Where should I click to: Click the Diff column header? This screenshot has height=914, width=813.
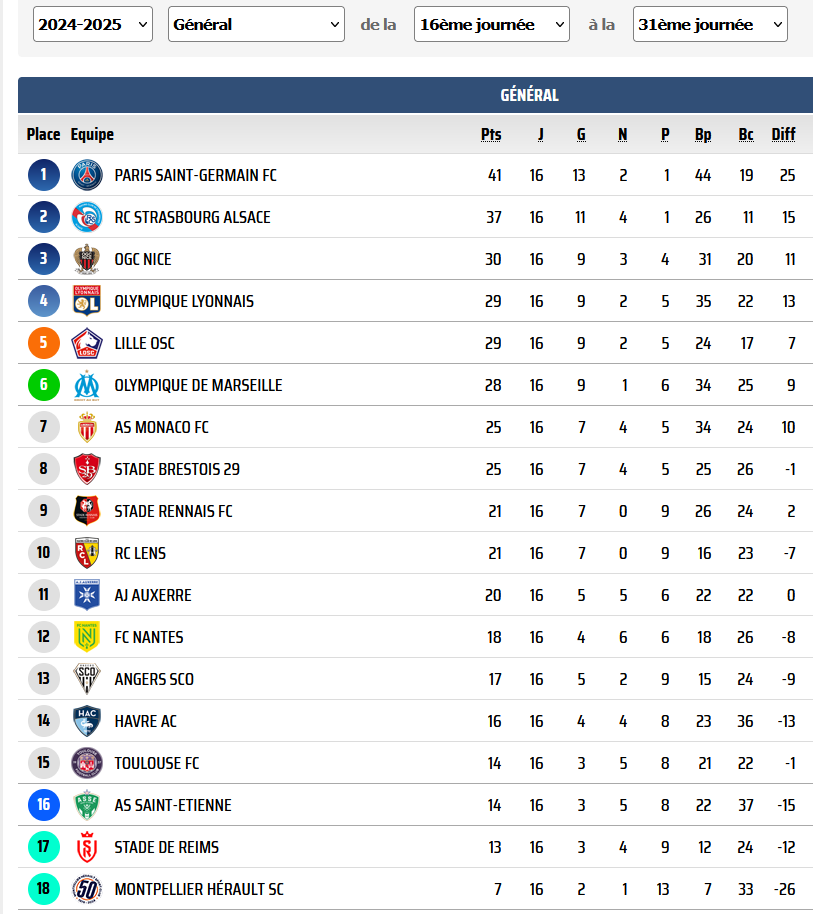(783, 135)
